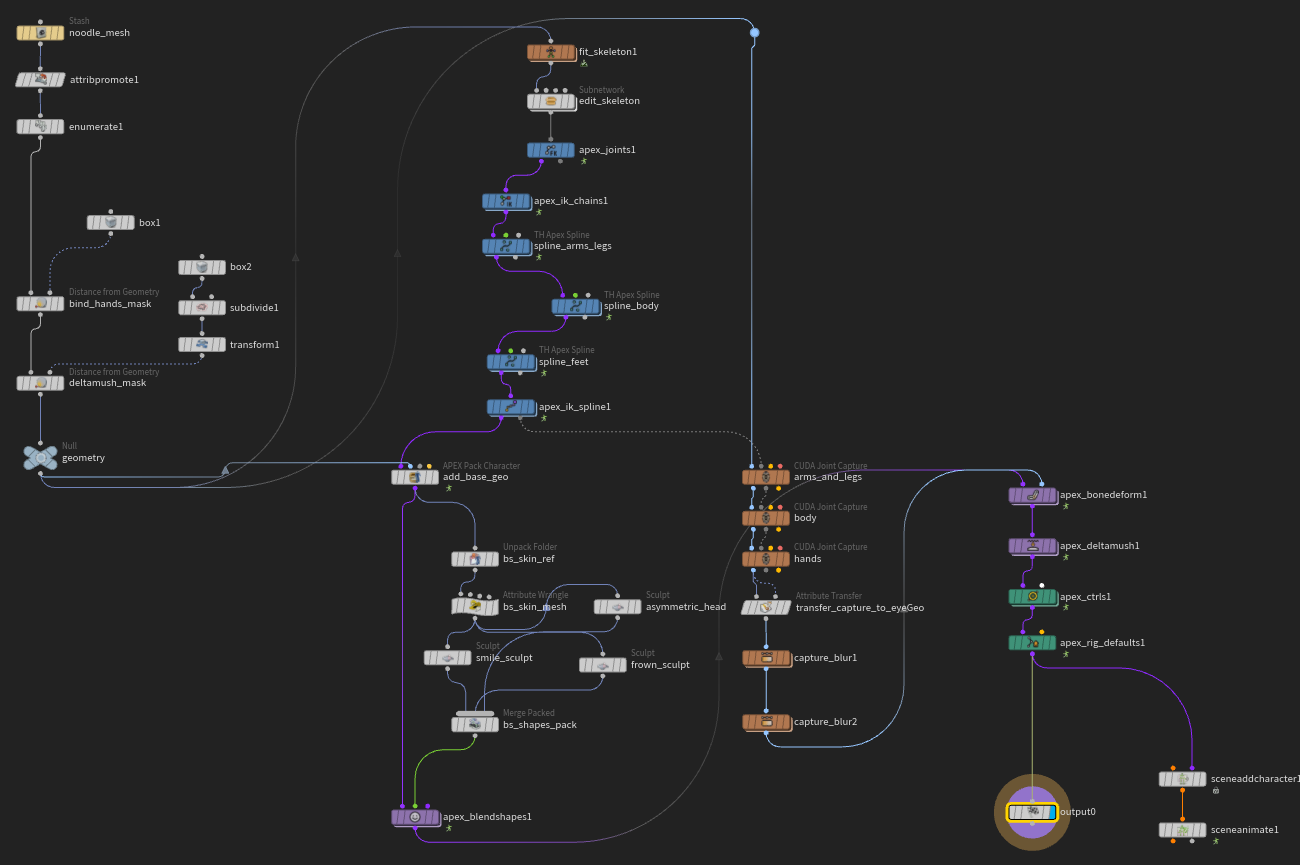1300x865 pixels.
Task: Click the fit_skeleton1 node icon
Action: [551, 52]
